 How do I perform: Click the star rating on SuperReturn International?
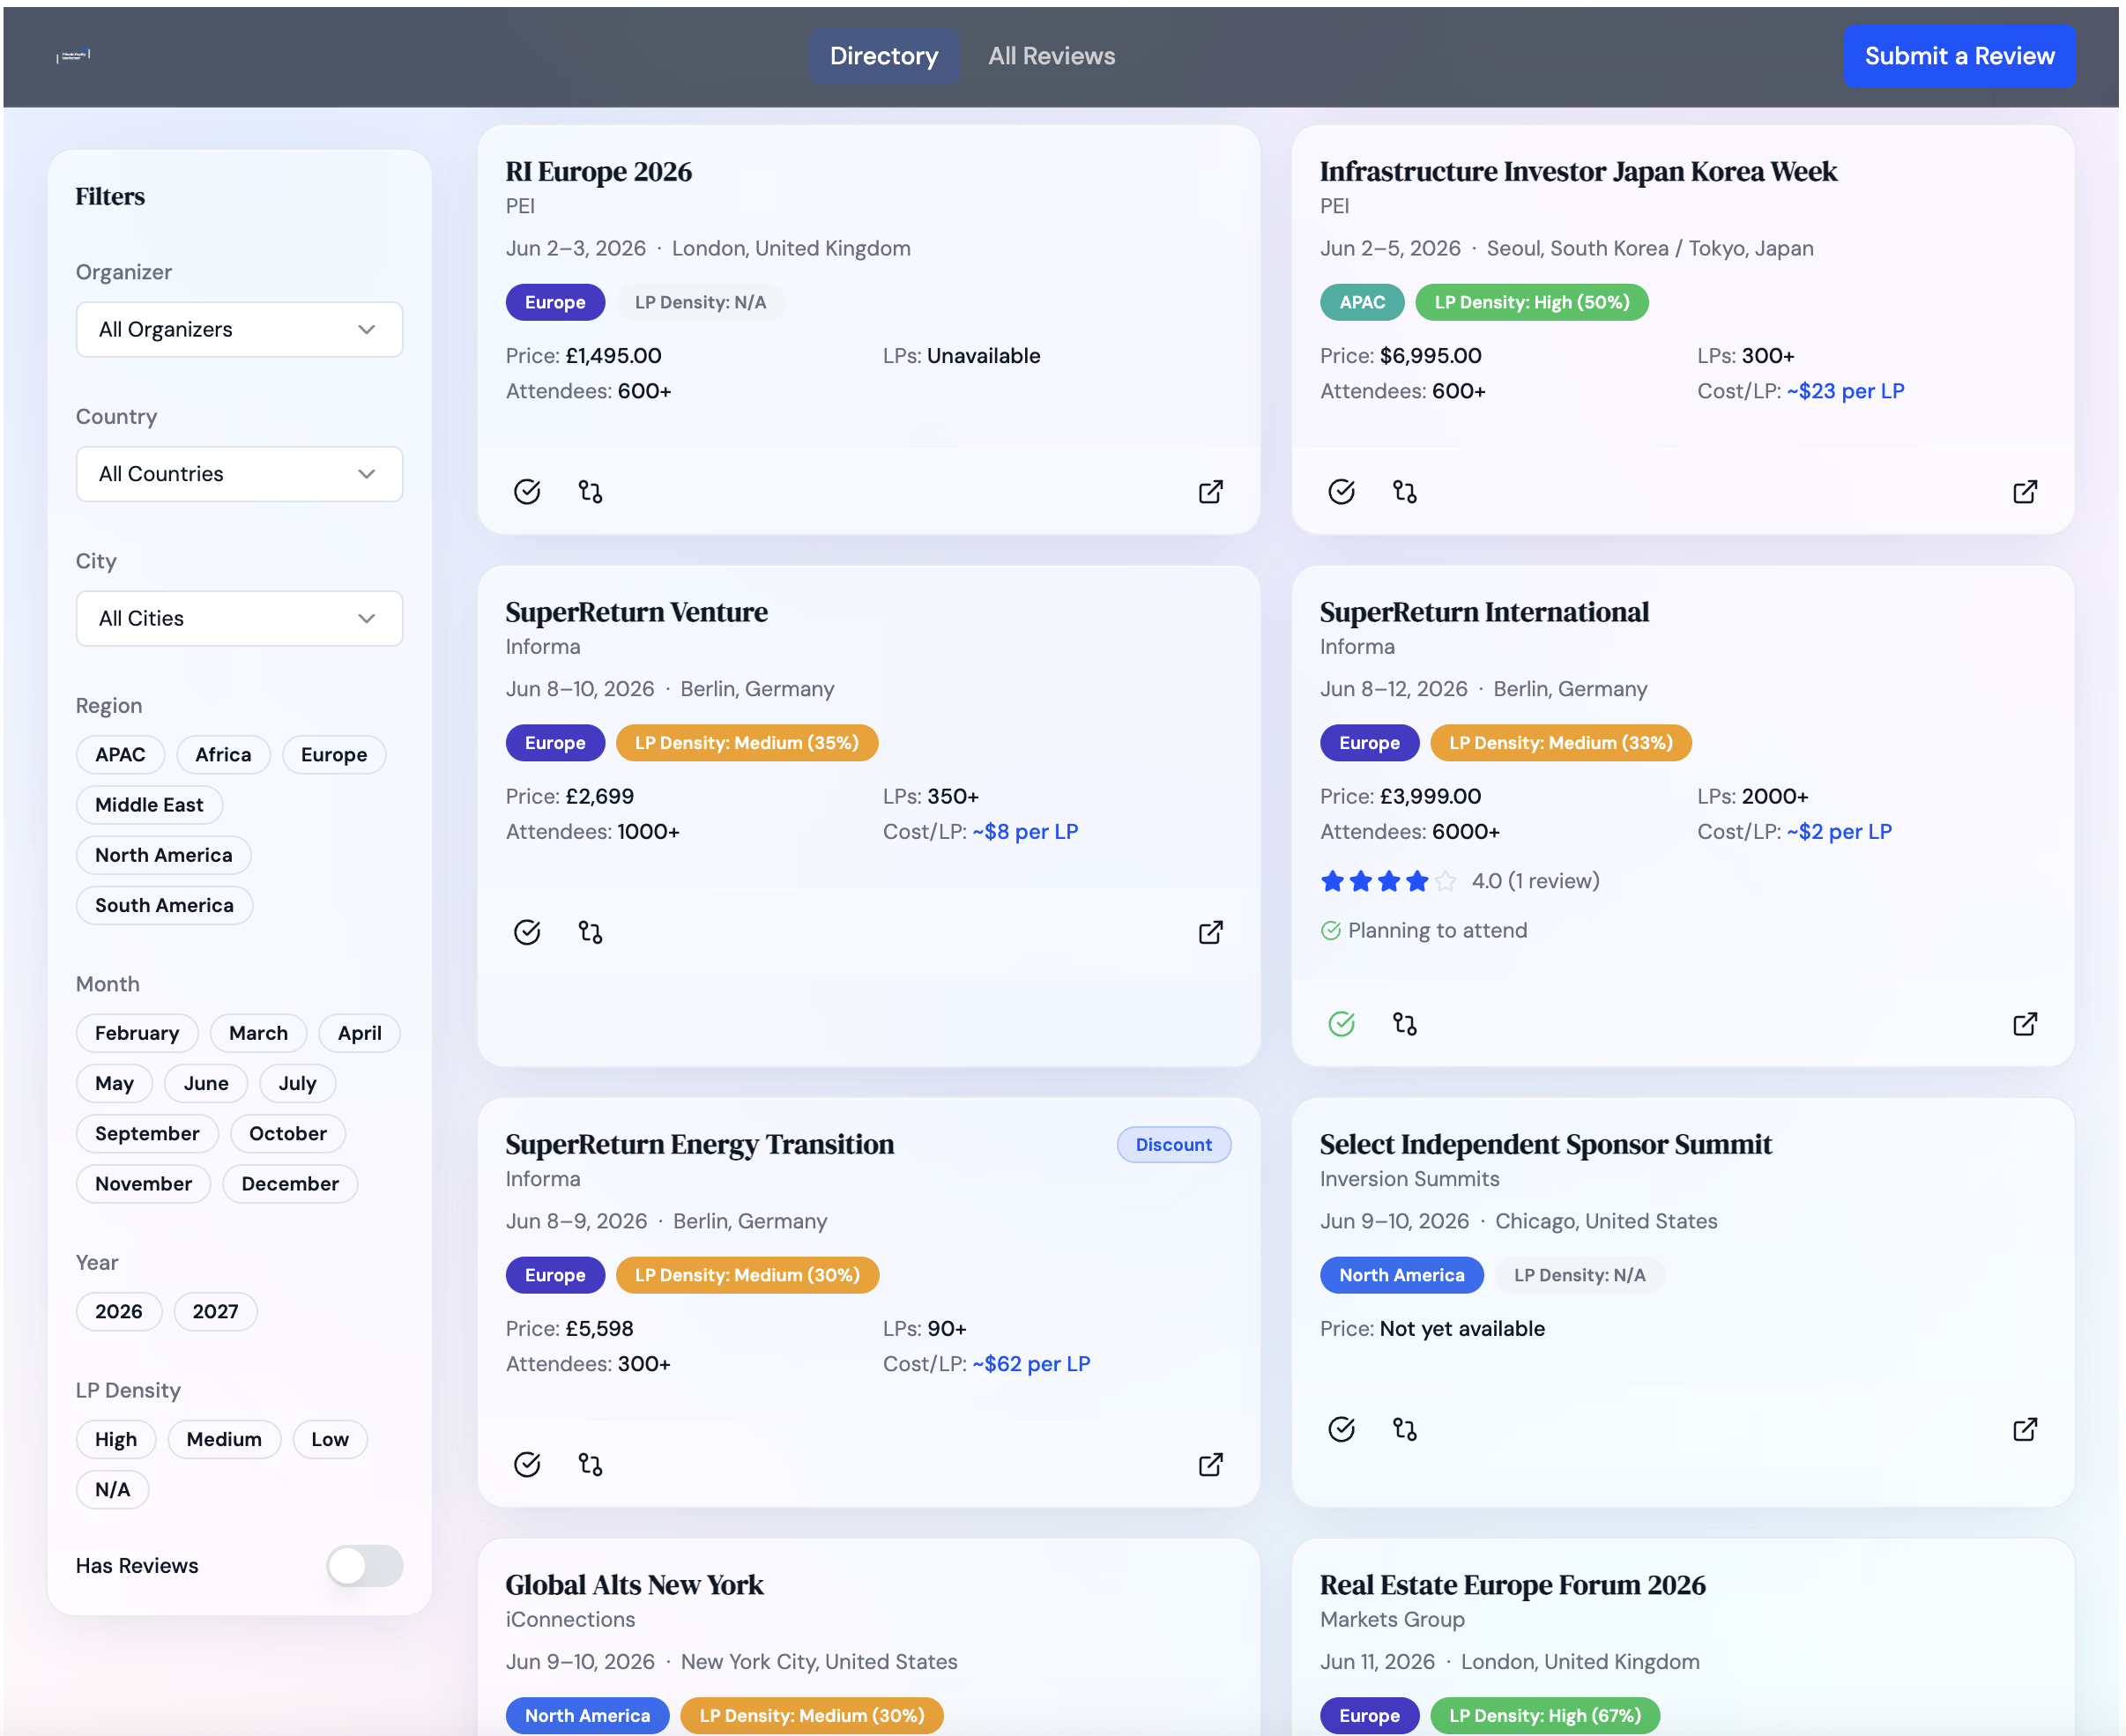click(x=1390, y=883)
